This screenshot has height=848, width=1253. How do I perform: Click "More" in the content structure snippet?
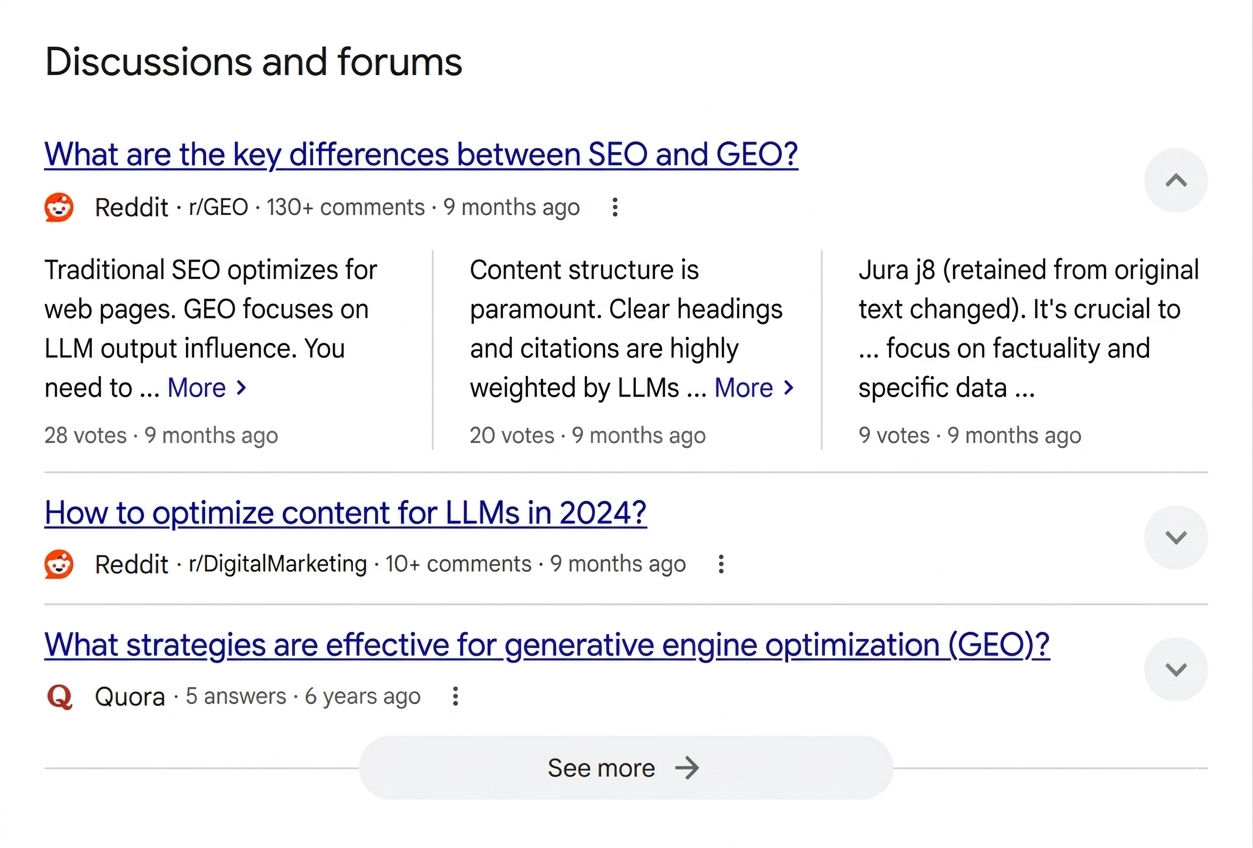point(745,388)
